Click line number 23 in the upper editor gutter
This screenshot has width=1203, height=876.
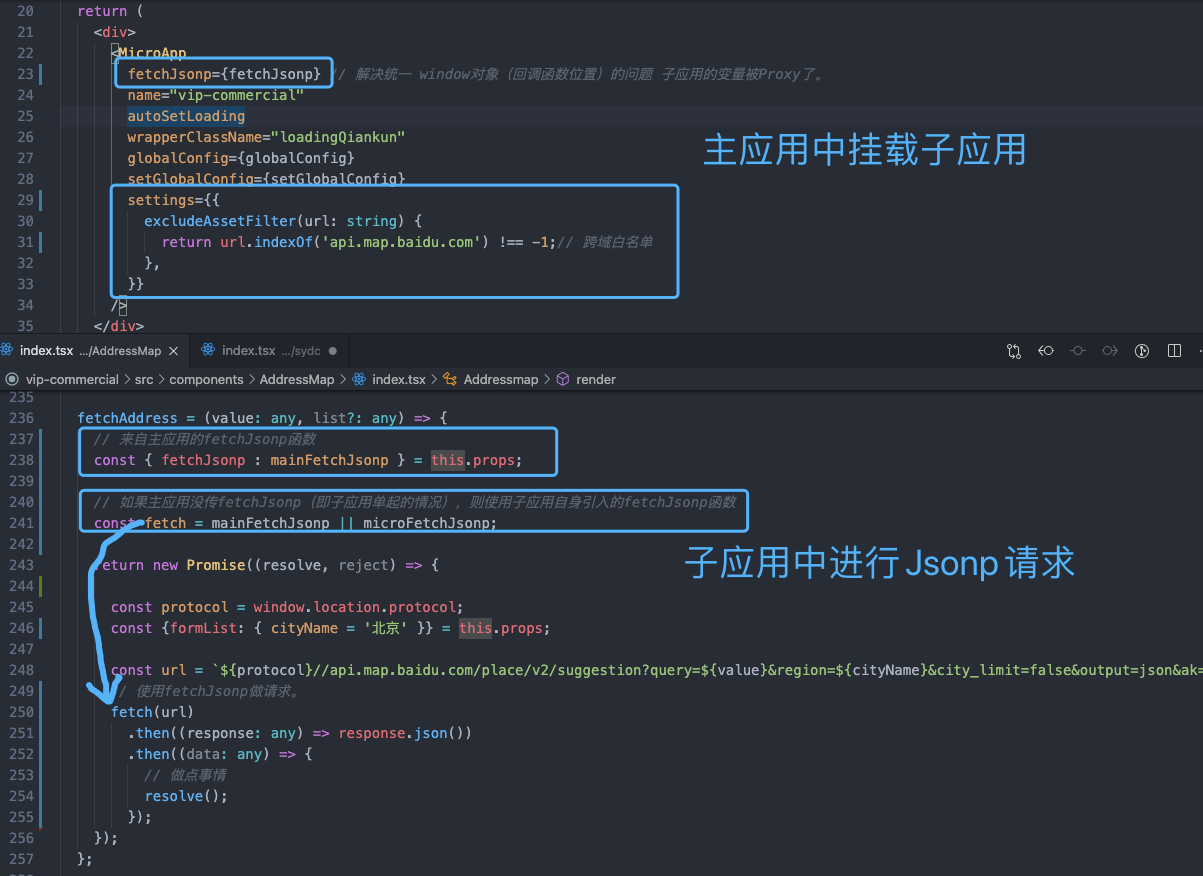26,74
